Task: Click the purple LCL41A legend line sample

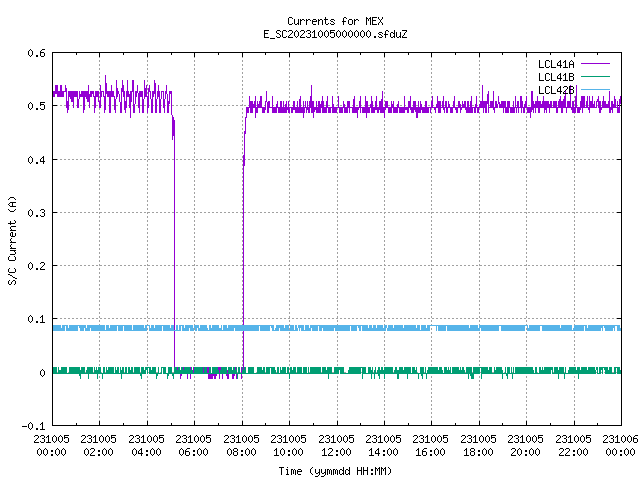Action: click(x=595, y=64)
